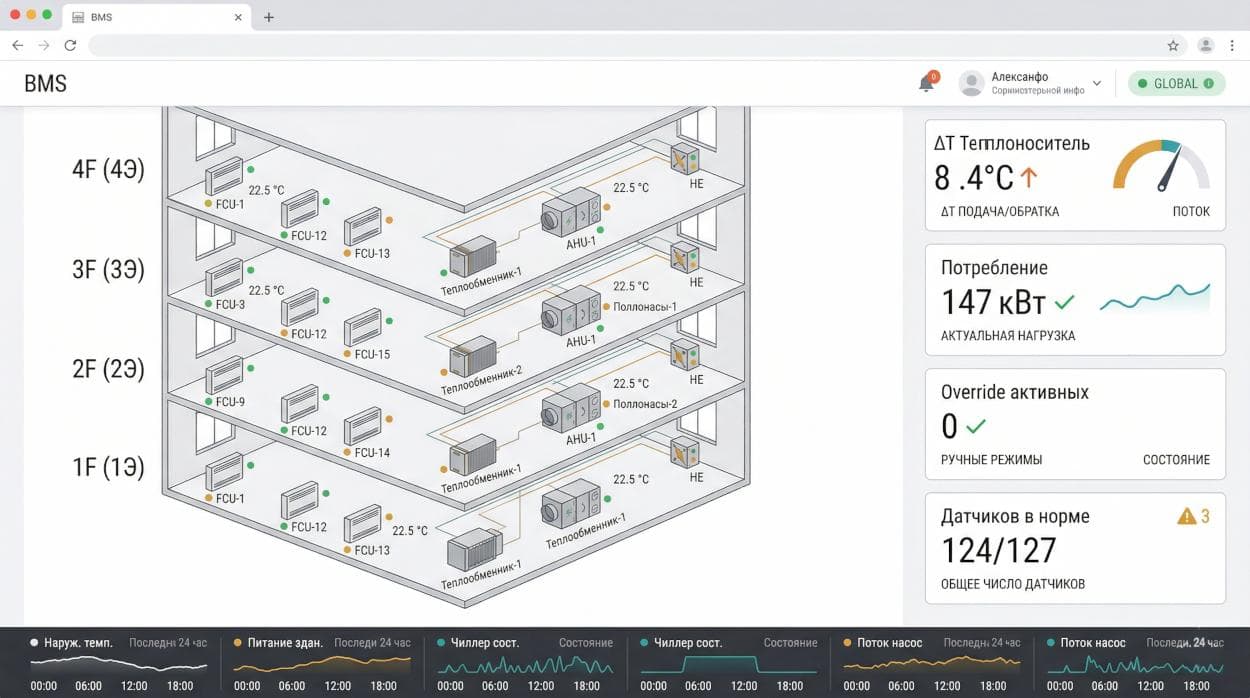Select the FCU-12 unit on floor 1F
The height and width of the screenshot is (698, 1250).
(300, 502)
